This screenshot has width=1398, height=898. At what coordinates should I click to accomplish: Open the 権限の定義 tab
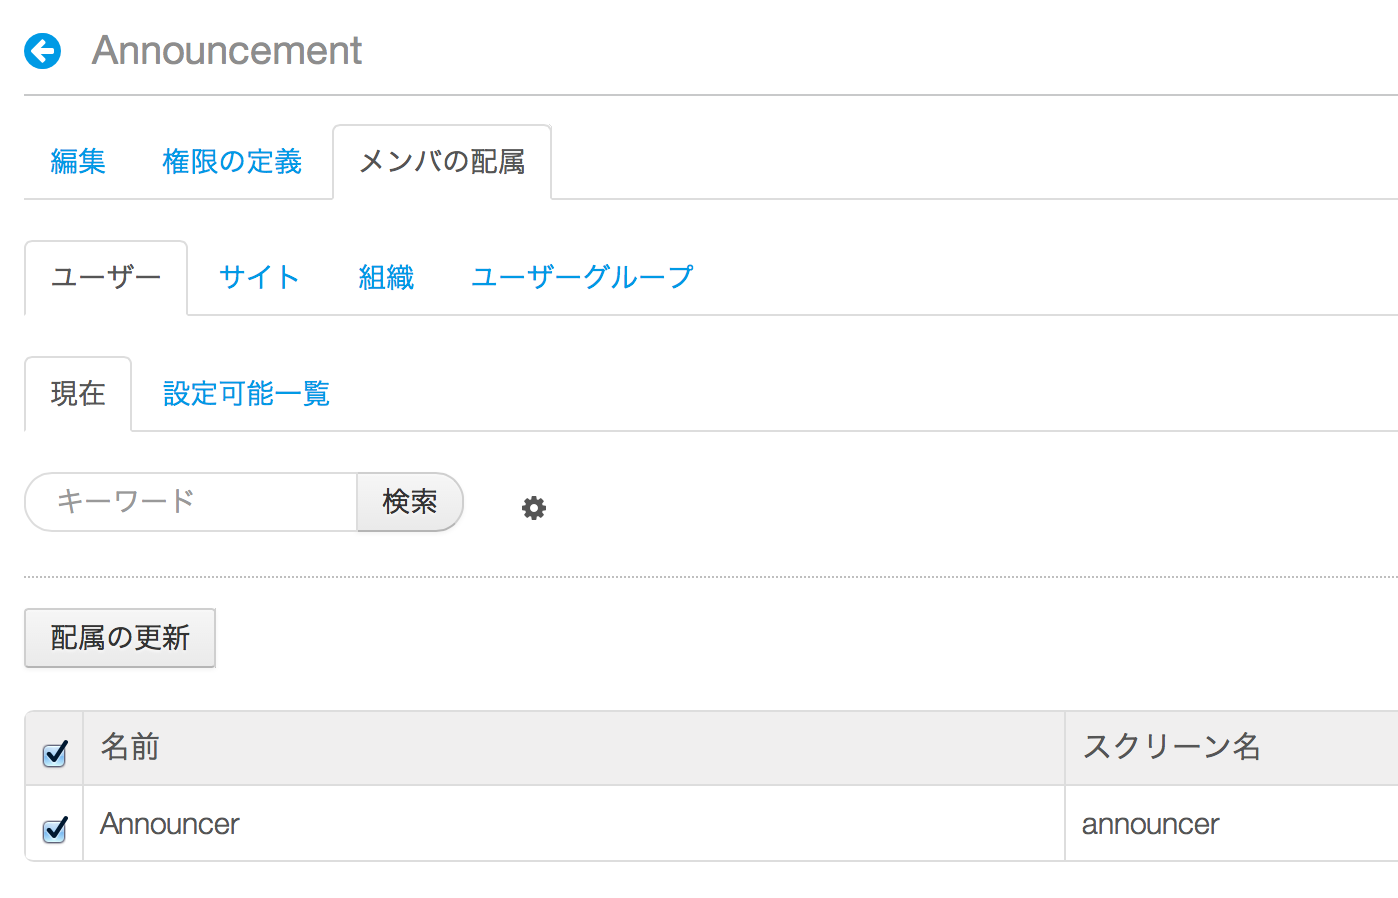(232, 162)
